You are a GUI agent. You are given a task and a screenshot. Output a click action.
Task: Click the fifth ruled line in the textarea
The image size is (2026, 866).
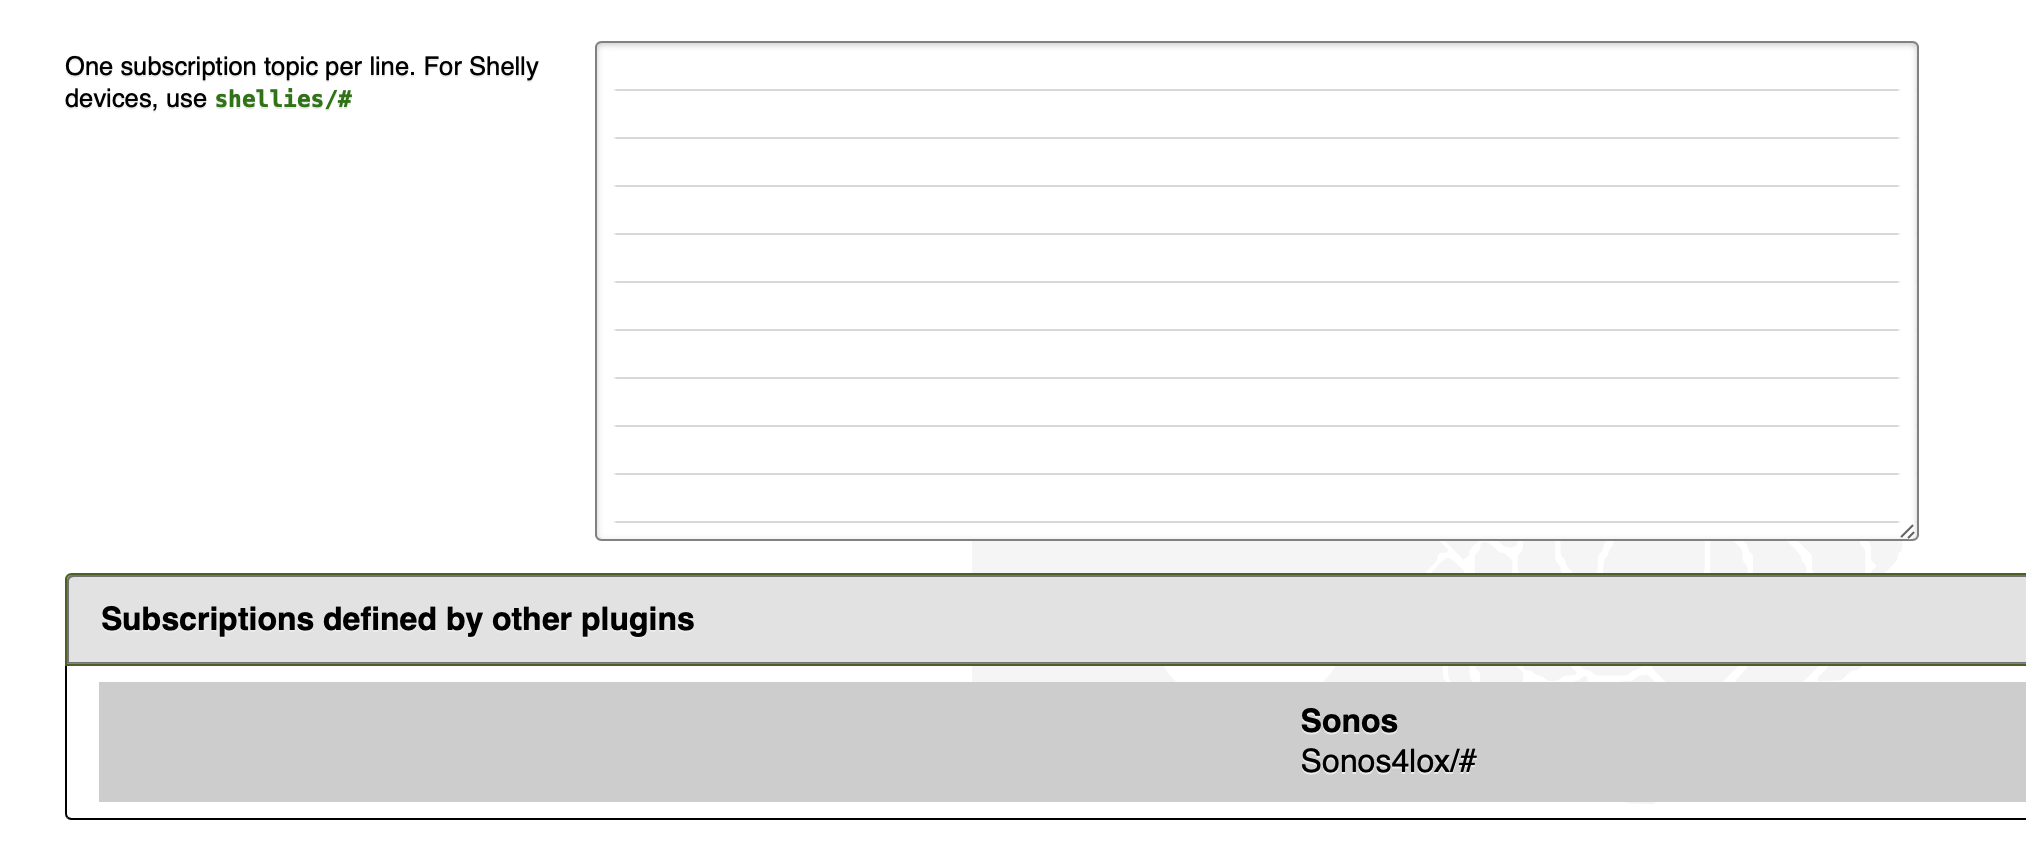coord(1256,259)
